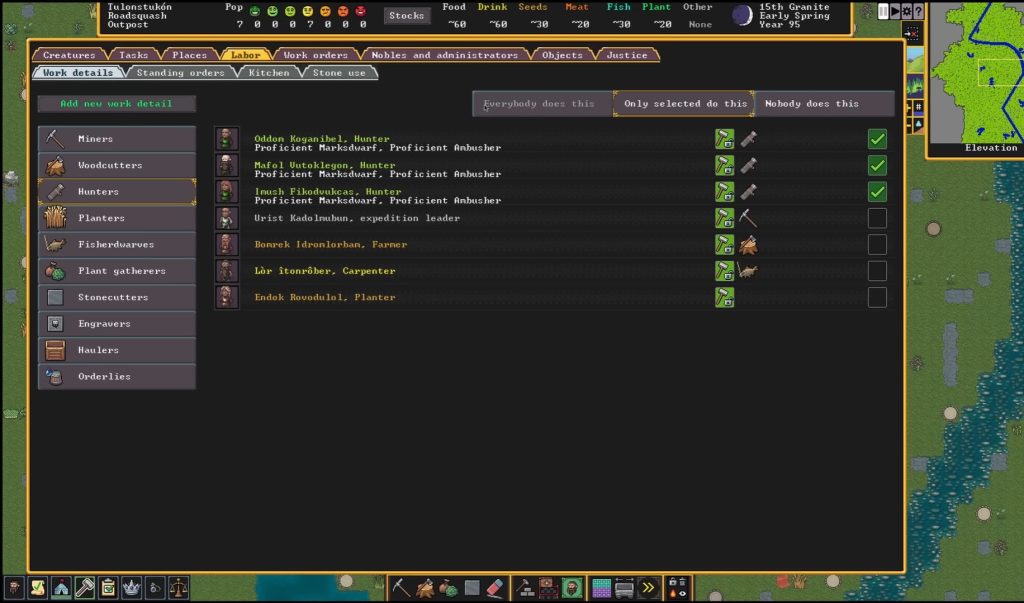Viewport: 1024px width, 603px height.
Task: Open the Standing orders sub-tab
Action: pos(180,73)
